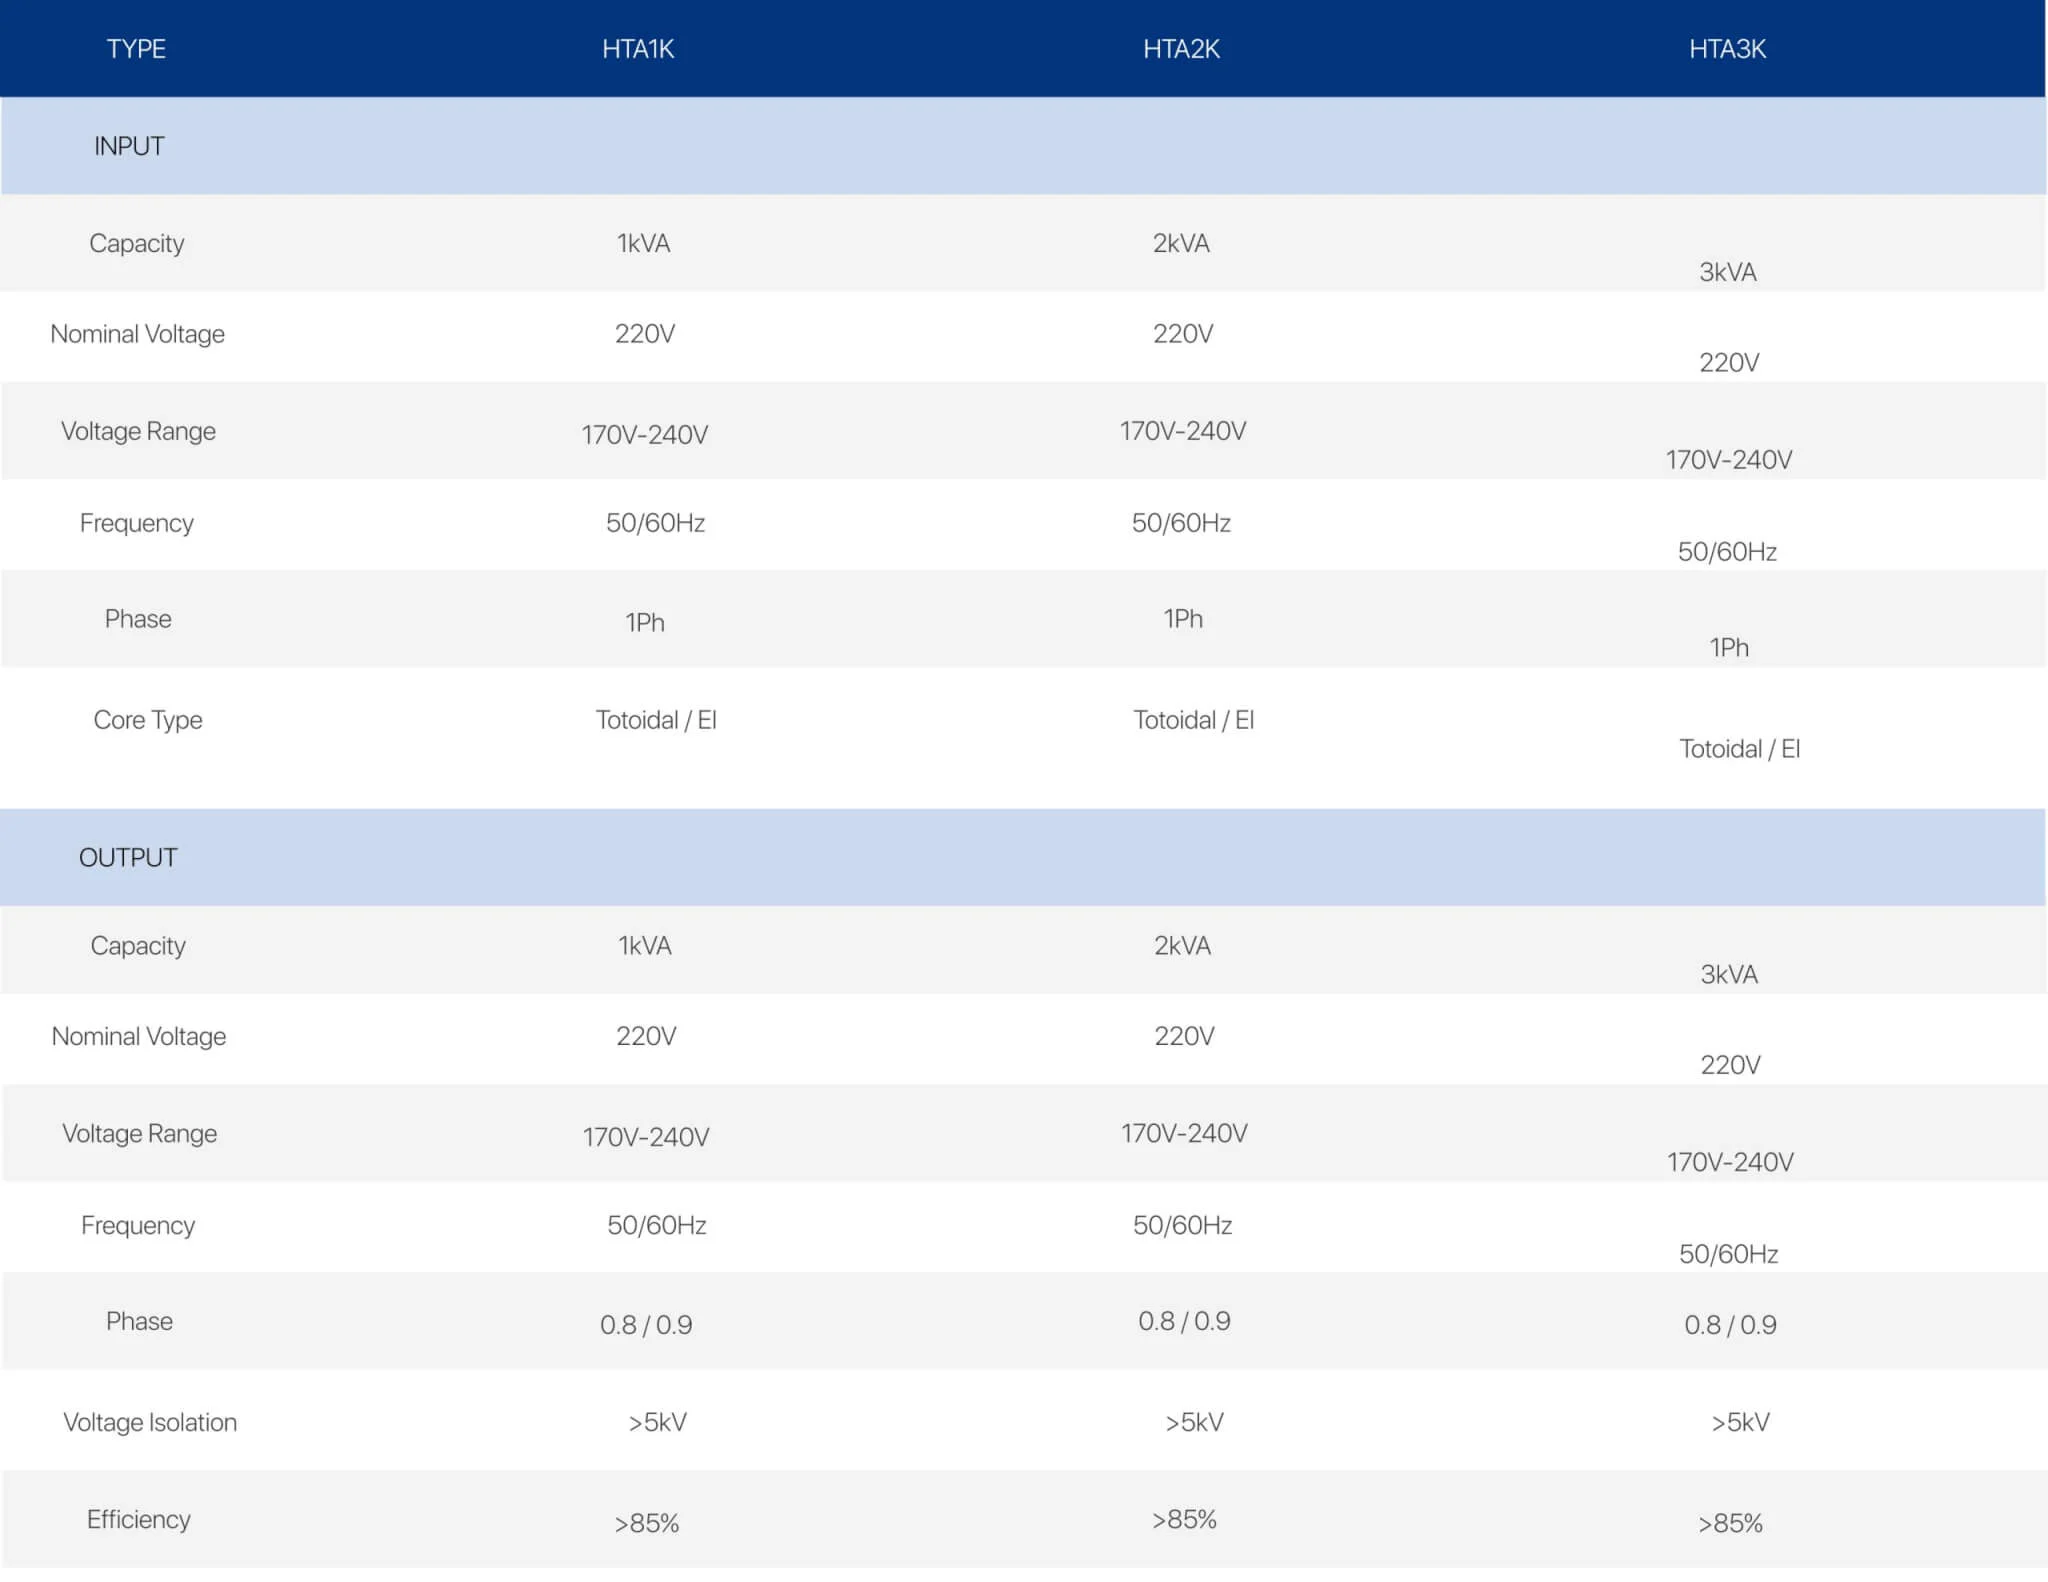Click HTA1K input 1Ph phase value
This screenshot has width=2048, height=1582.
[645, 622]
